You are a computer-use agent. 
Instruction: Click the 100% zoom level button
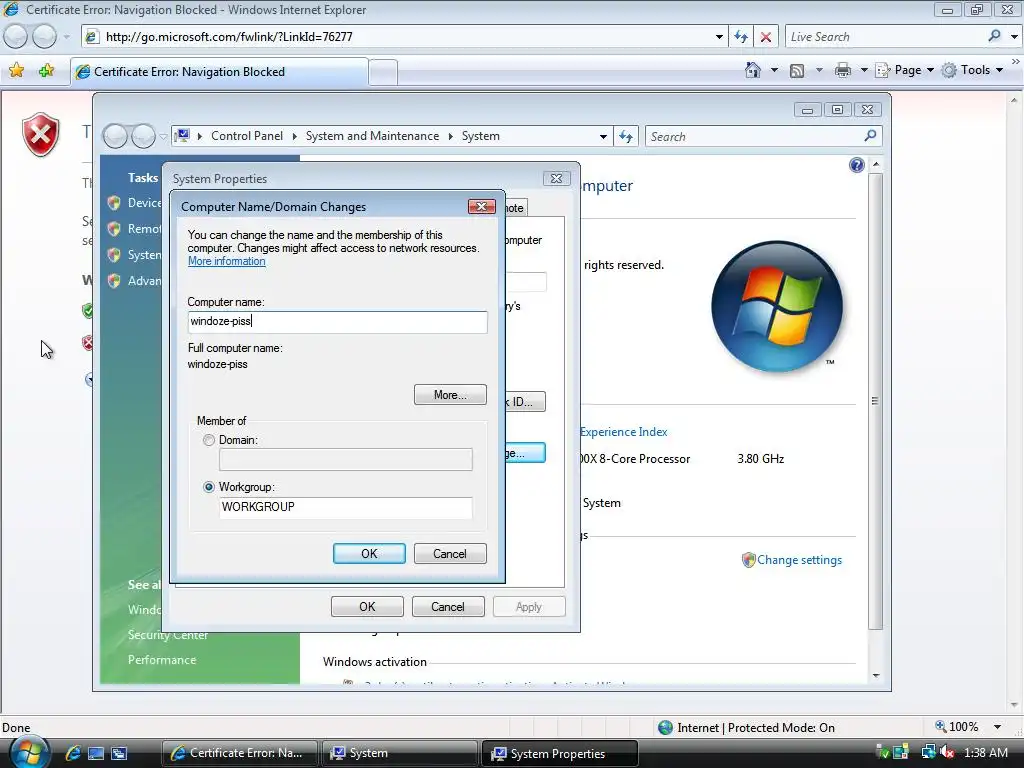coord(957,727)
